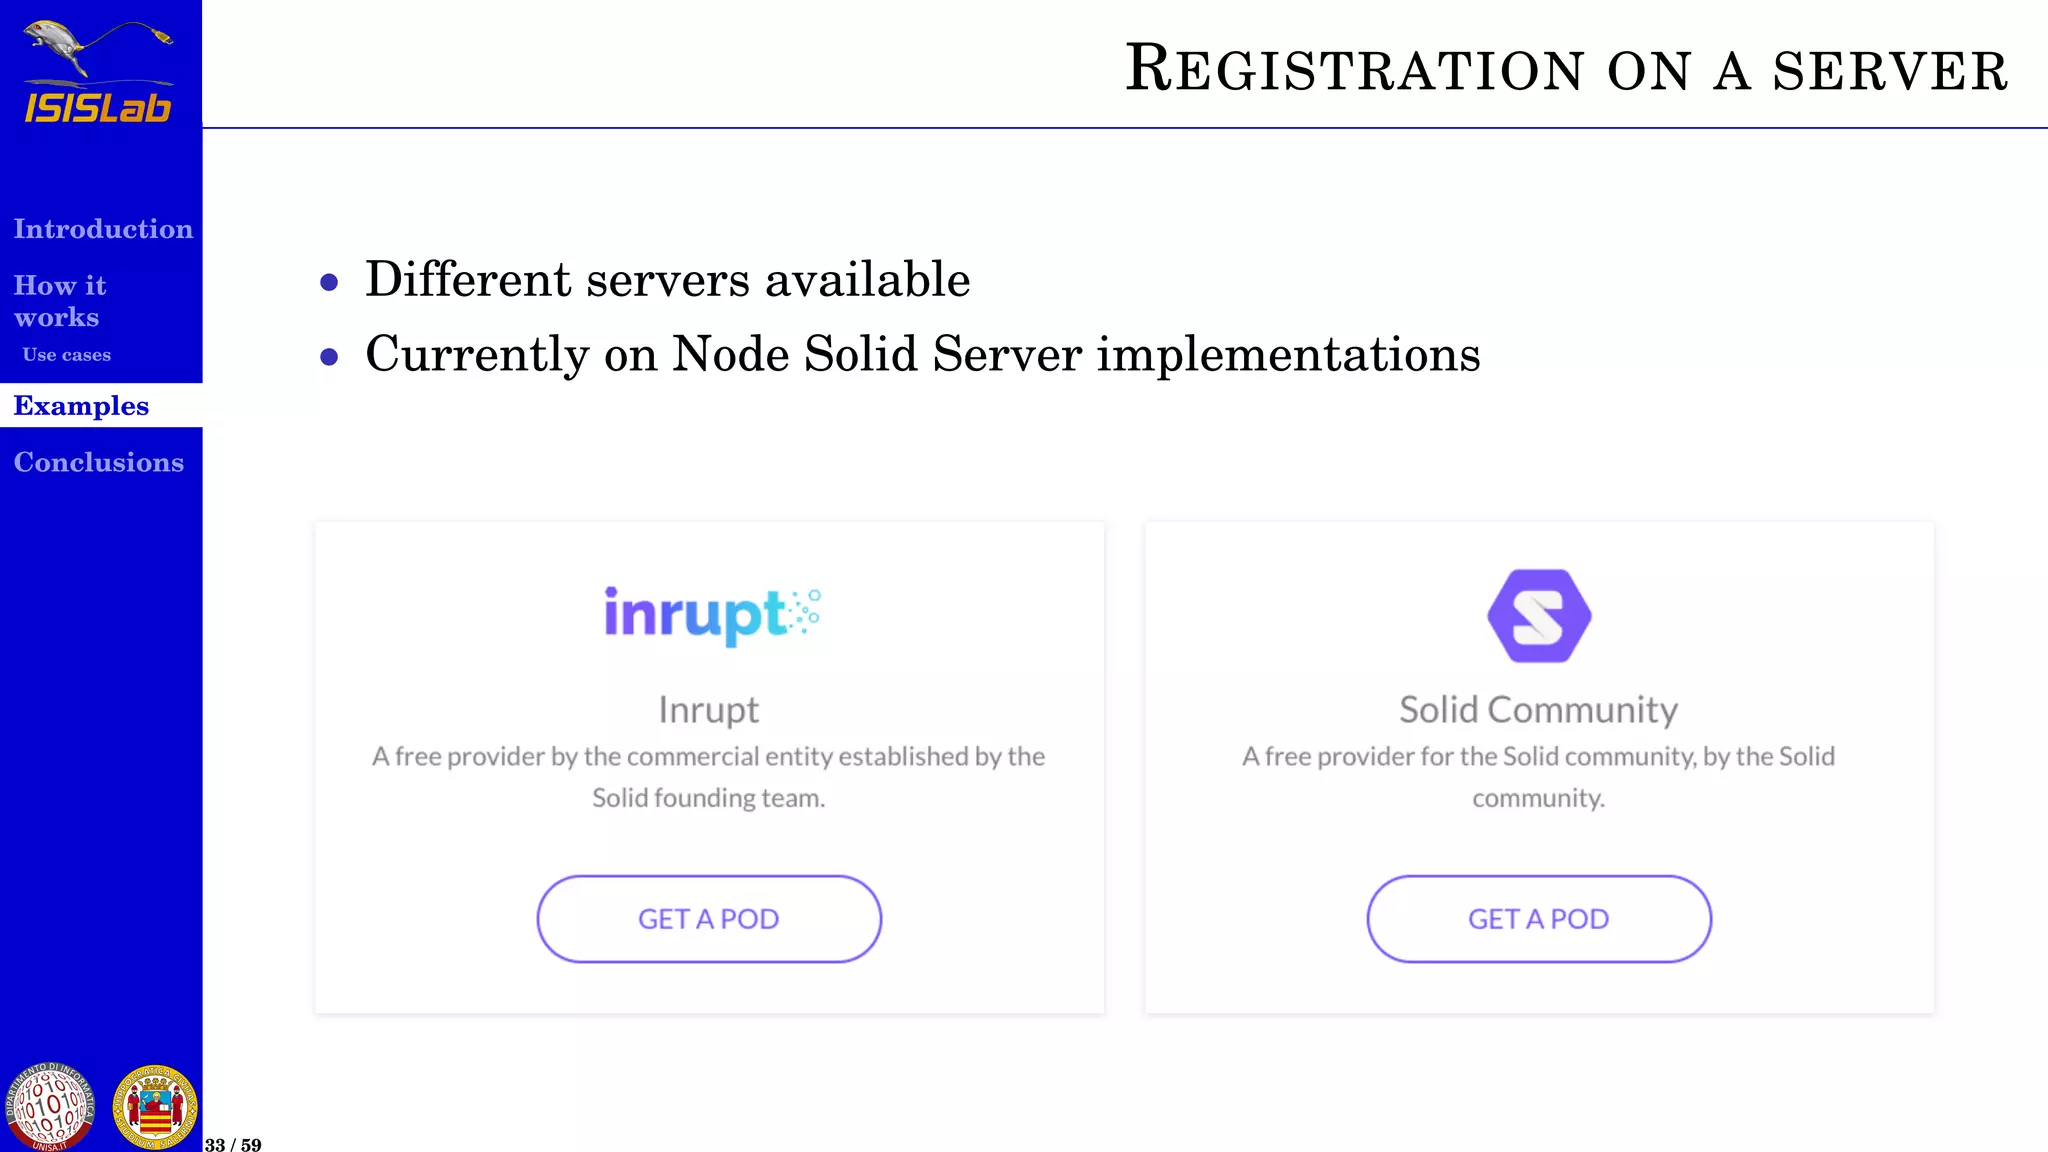The image size is (2048, 1152).
Task: Click the Inrupt provider description text
Action: click(x=709, y=777)
